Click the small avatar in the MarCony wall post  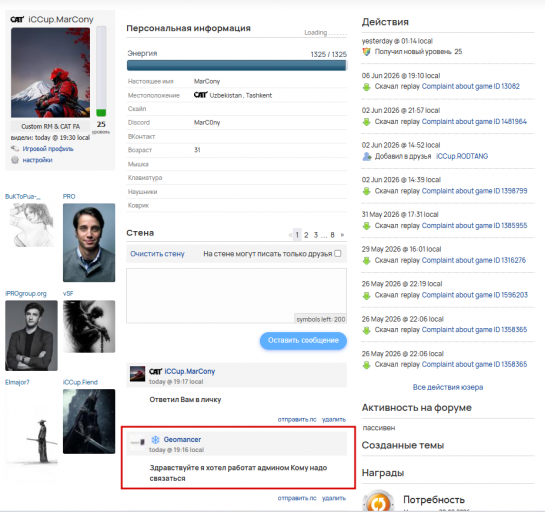click(x=137, y=374)
